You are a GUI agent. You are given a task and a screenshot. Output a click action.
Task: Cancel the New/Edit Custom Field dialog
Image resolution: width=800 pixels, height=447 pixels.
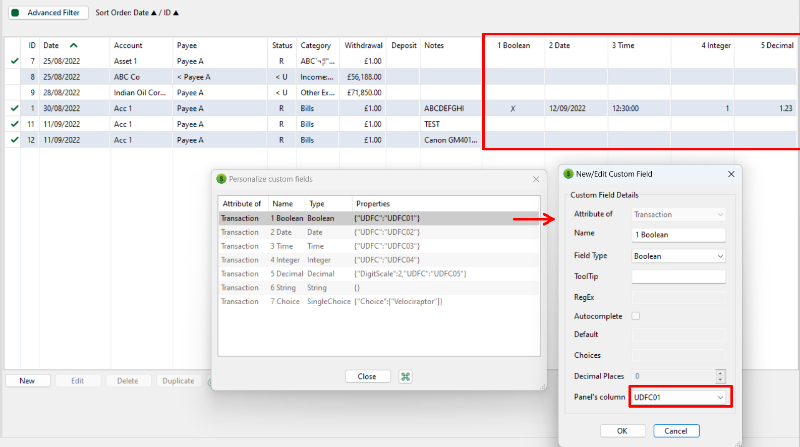pyautogui.click(x=676, y=431)
